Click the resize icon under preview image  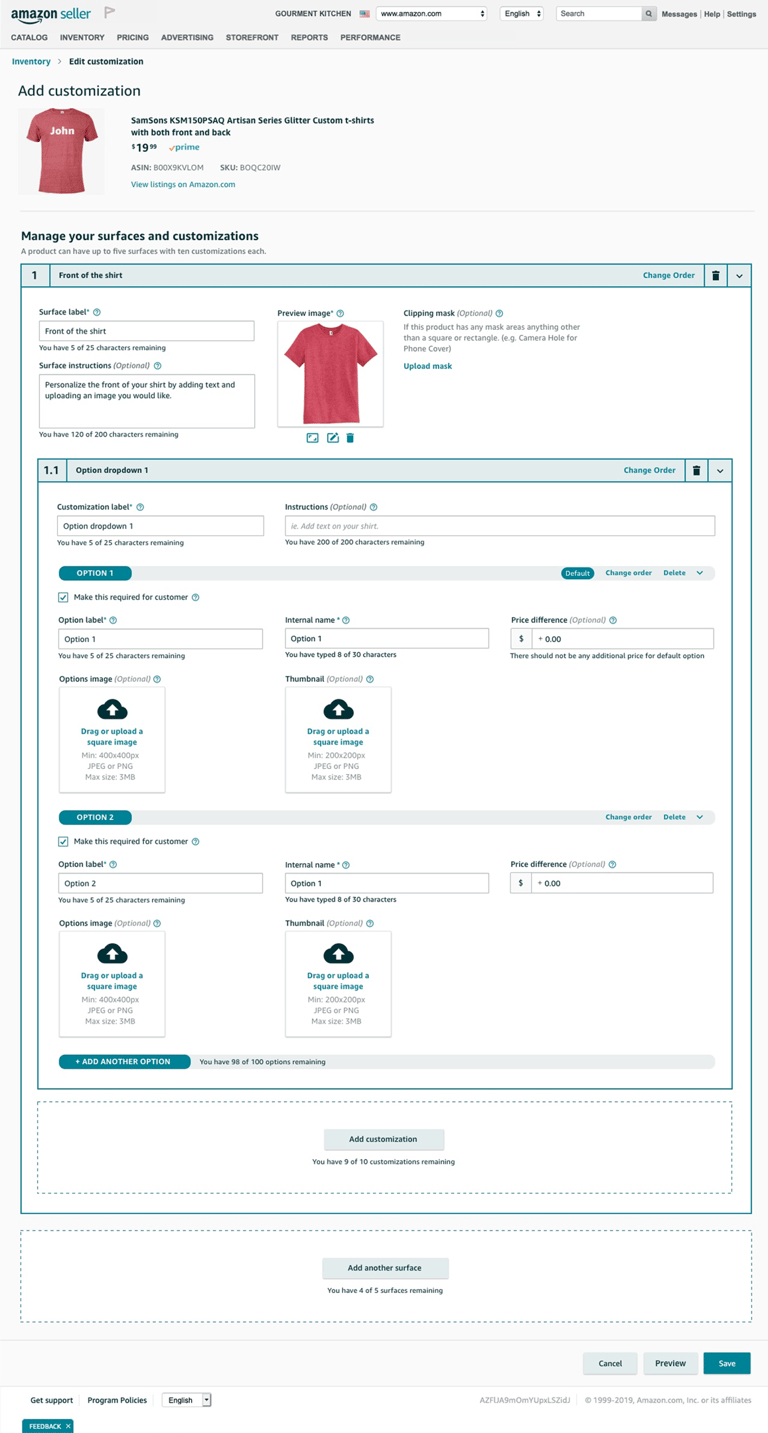point(312,438)
